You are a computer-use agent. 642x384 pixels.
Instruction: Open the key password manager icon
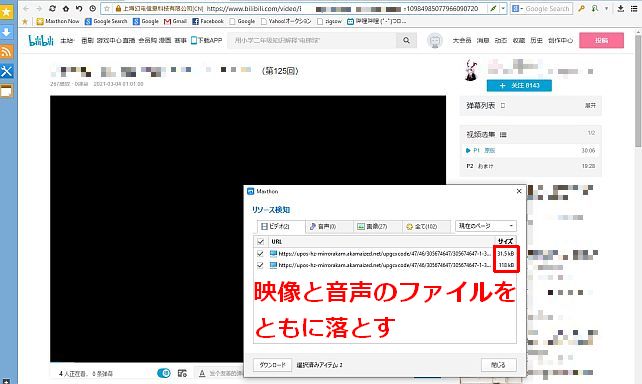point(581,8)
